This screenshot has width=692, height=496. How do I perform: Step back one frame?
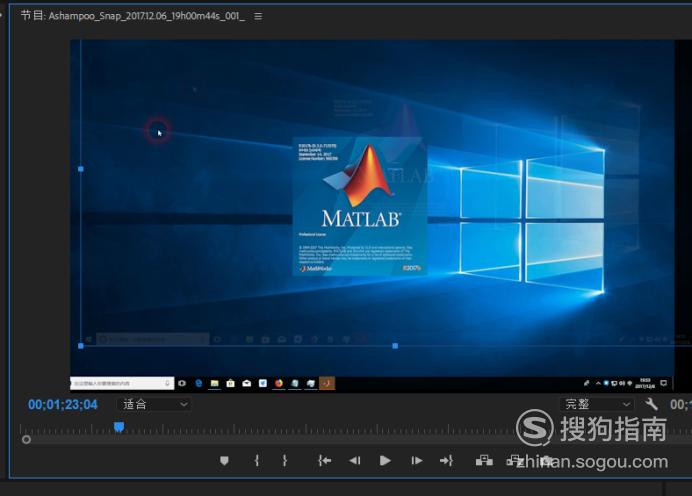(x=355, y=461)
